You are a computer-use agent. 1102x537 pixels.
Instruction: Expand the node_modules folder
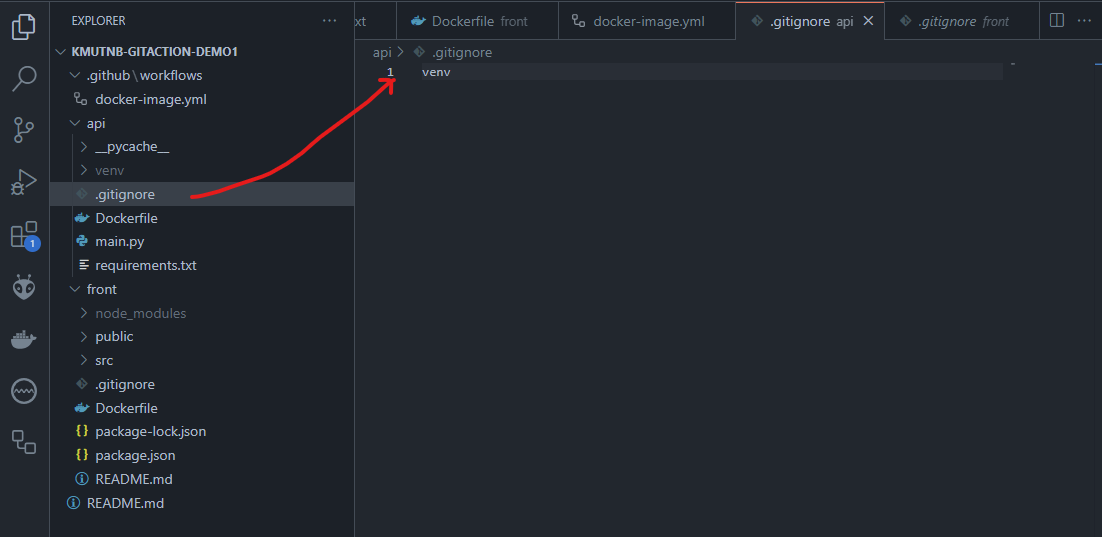(140, 313)
